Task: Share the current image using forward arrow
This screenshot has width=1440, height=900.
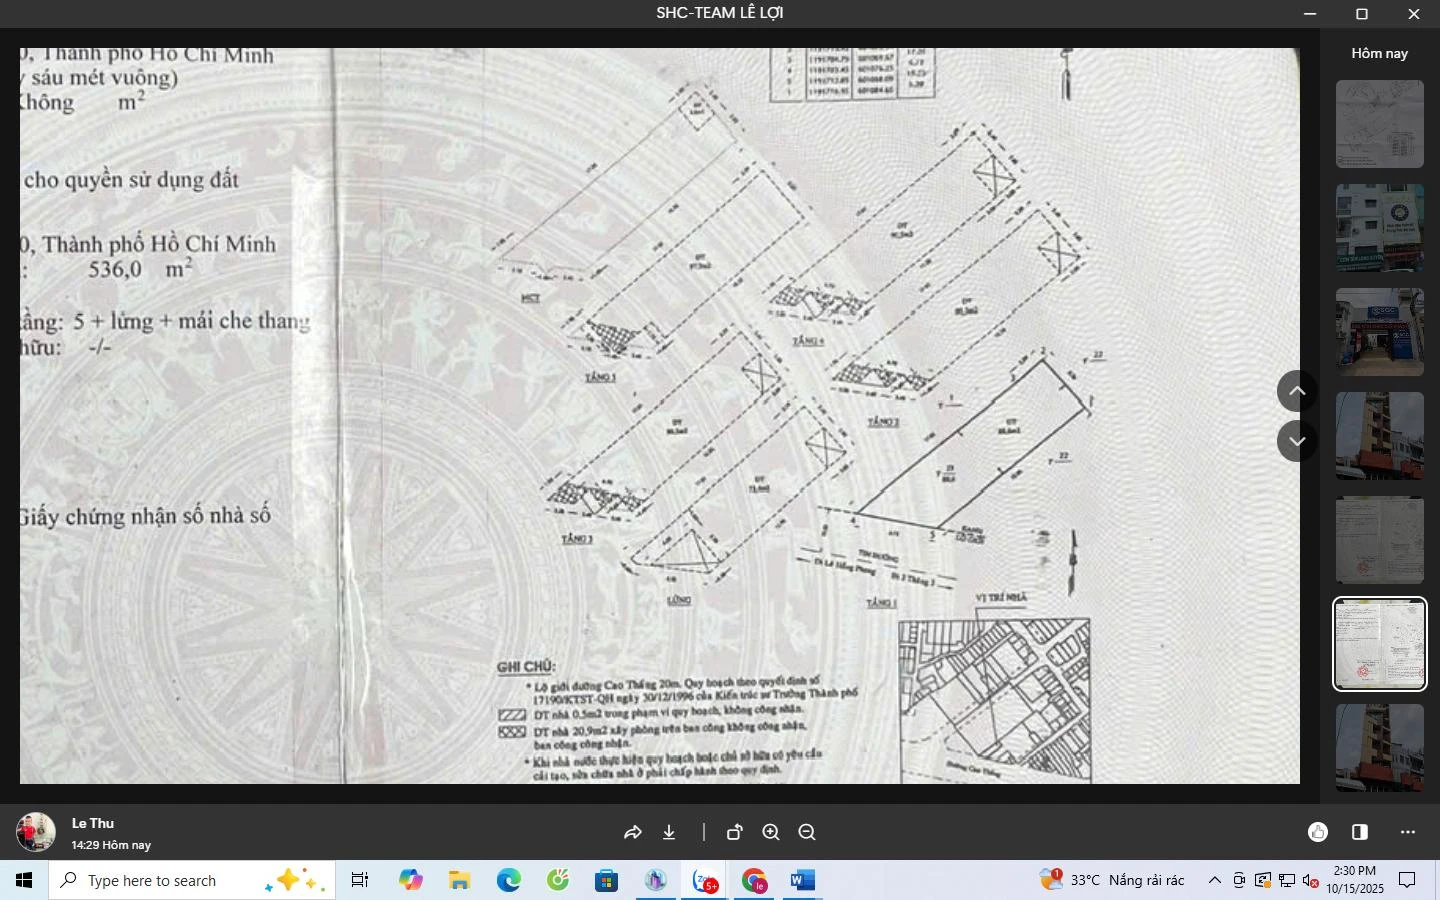Action: click(632, 832)
